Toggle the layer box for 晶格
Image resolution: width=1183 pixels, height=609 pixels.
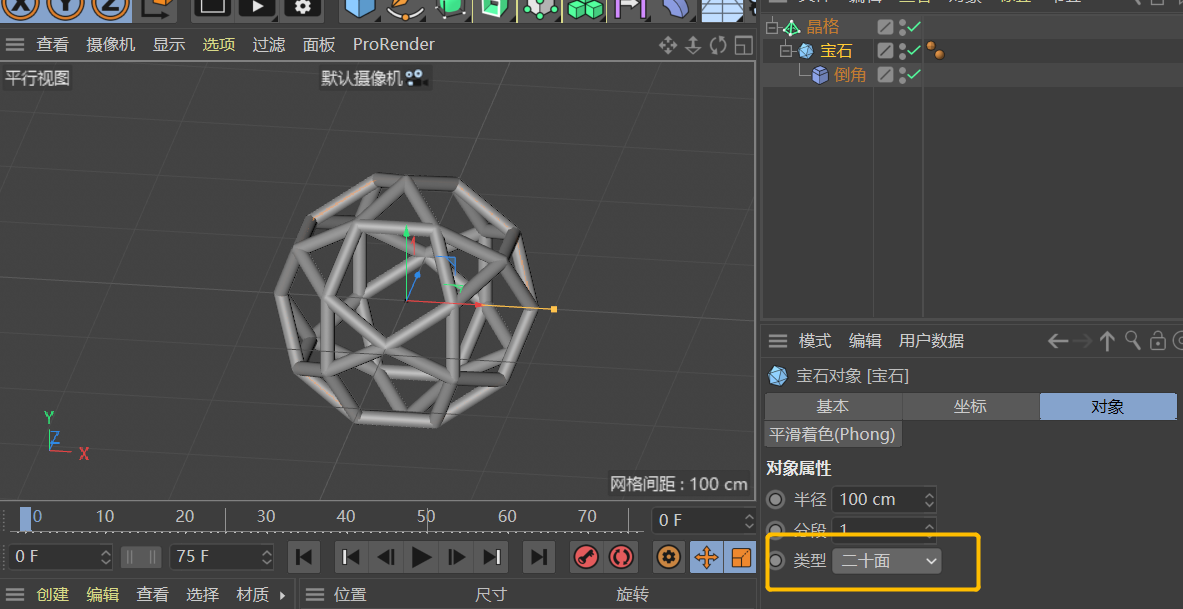[x=885, y=27]
